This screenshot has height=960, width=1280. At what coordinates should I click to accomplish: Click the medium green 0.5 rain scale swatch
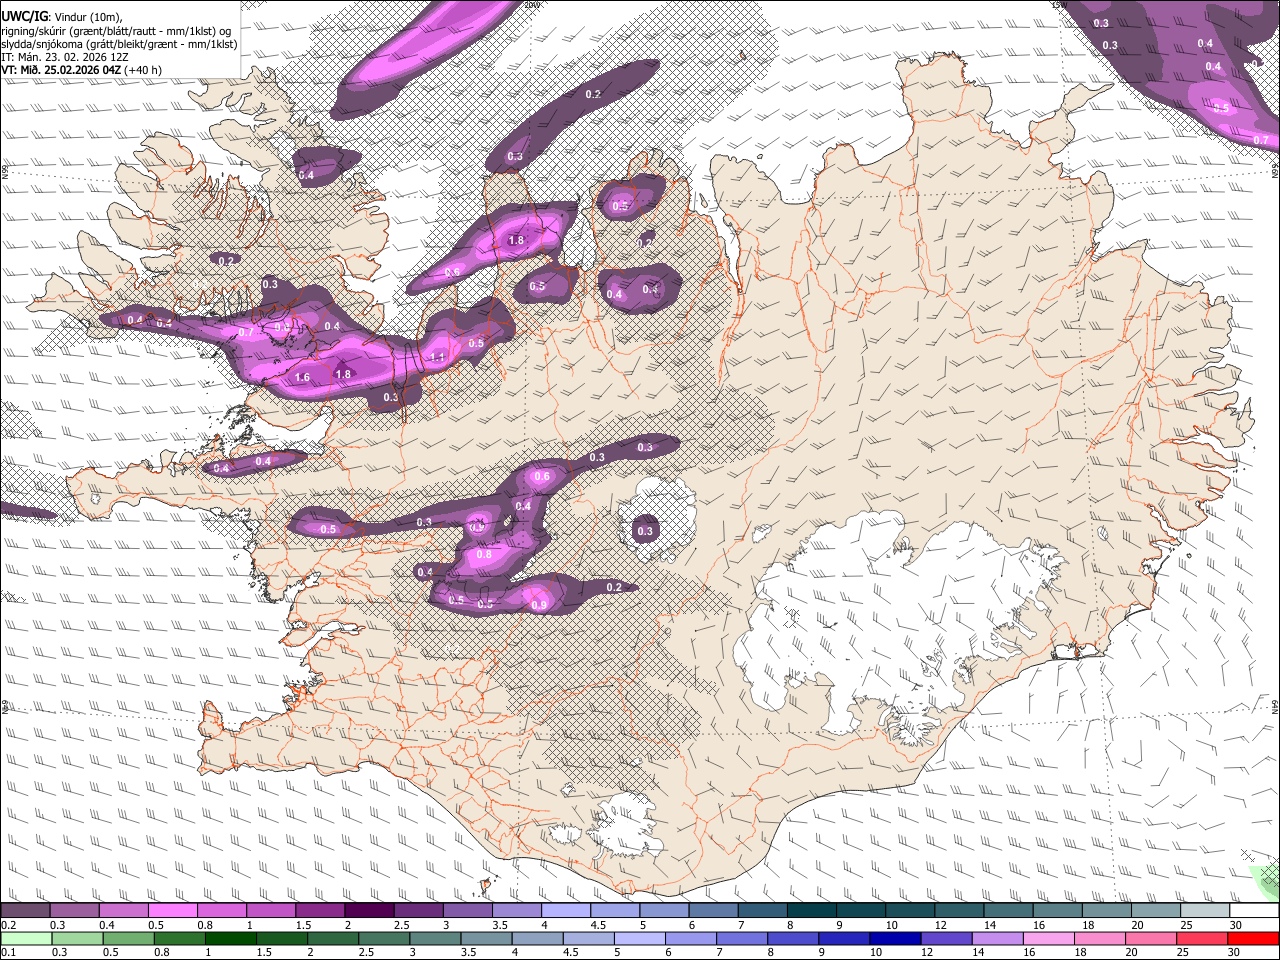(128, 938)
